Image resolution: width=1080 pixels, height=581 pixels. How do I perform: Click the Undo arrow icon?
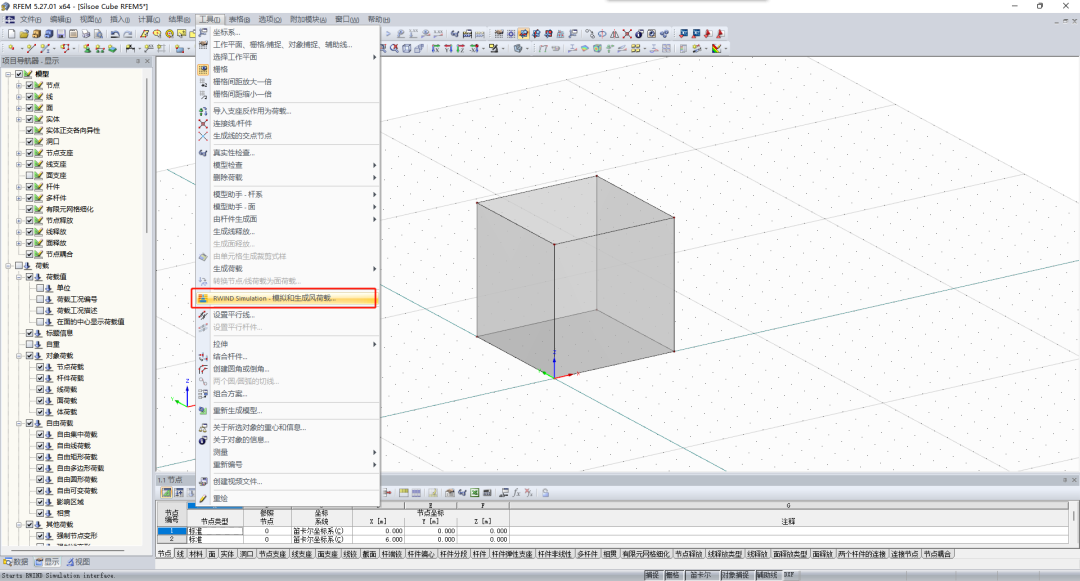(x=115, y=33)
